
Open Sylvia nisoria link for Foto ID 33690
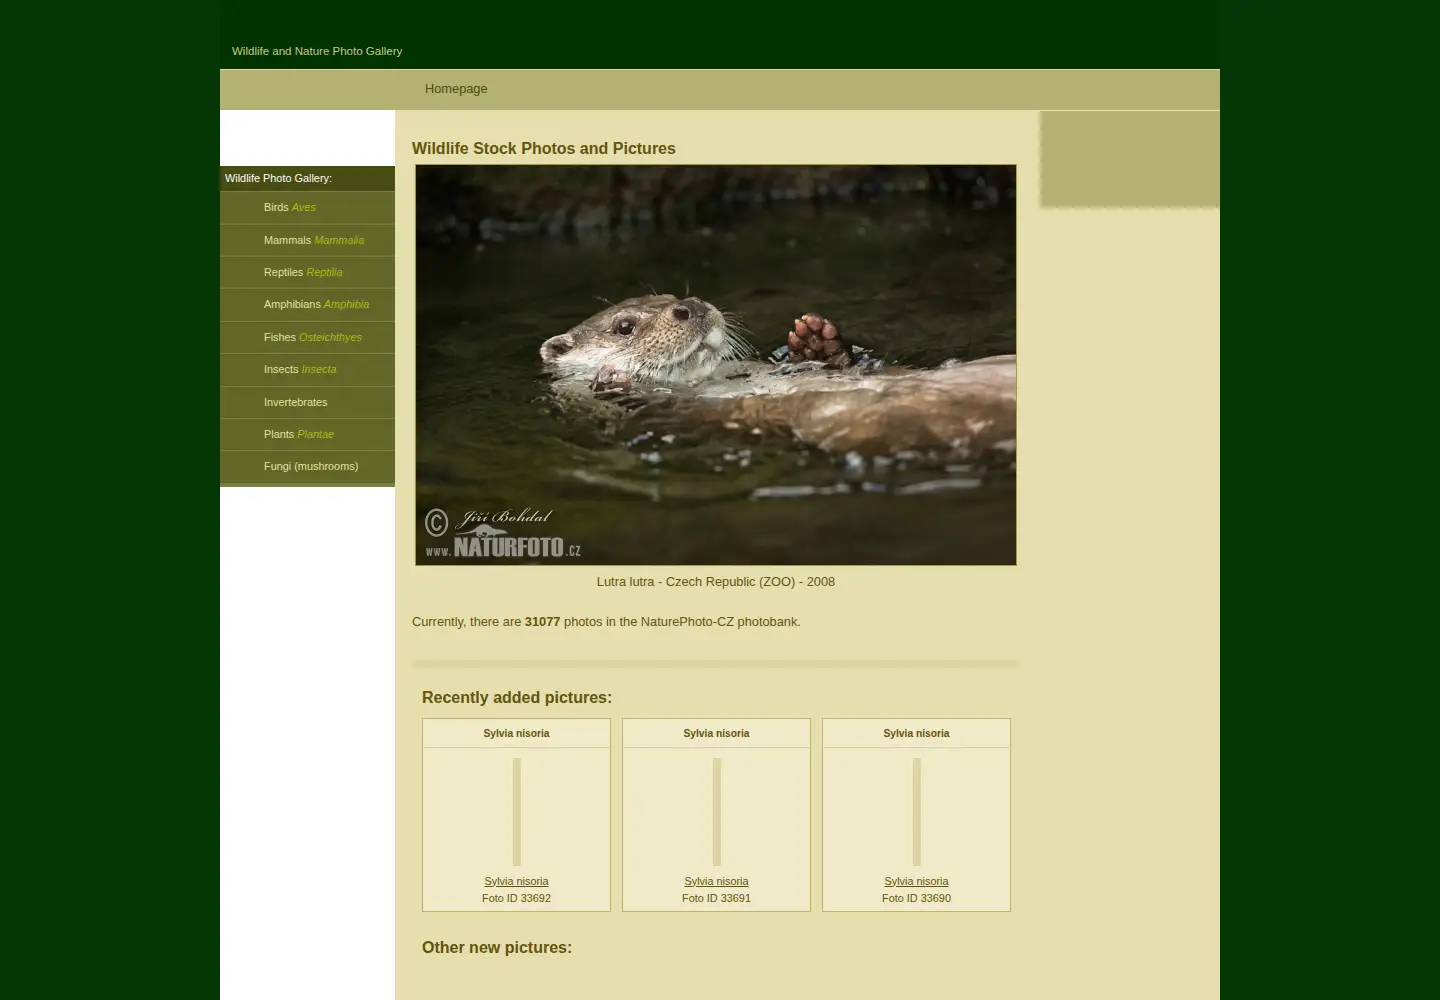(916, 881)
